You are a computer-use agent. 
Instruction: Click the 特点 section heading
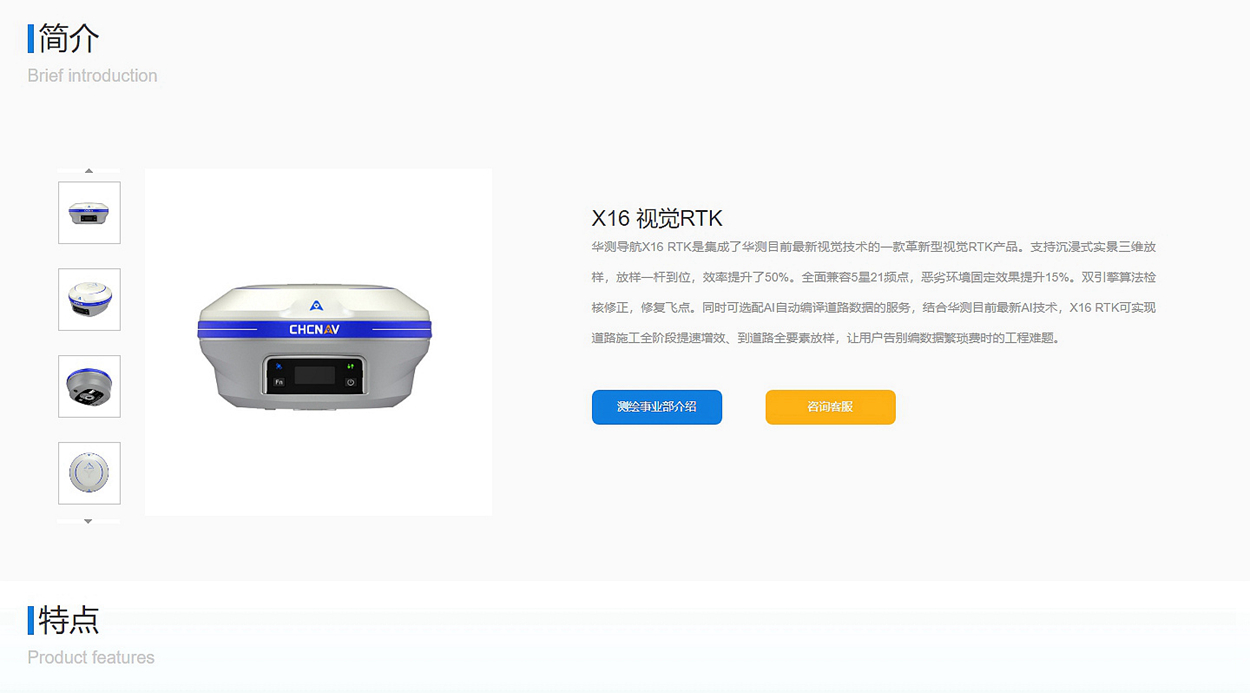point(69,620)
